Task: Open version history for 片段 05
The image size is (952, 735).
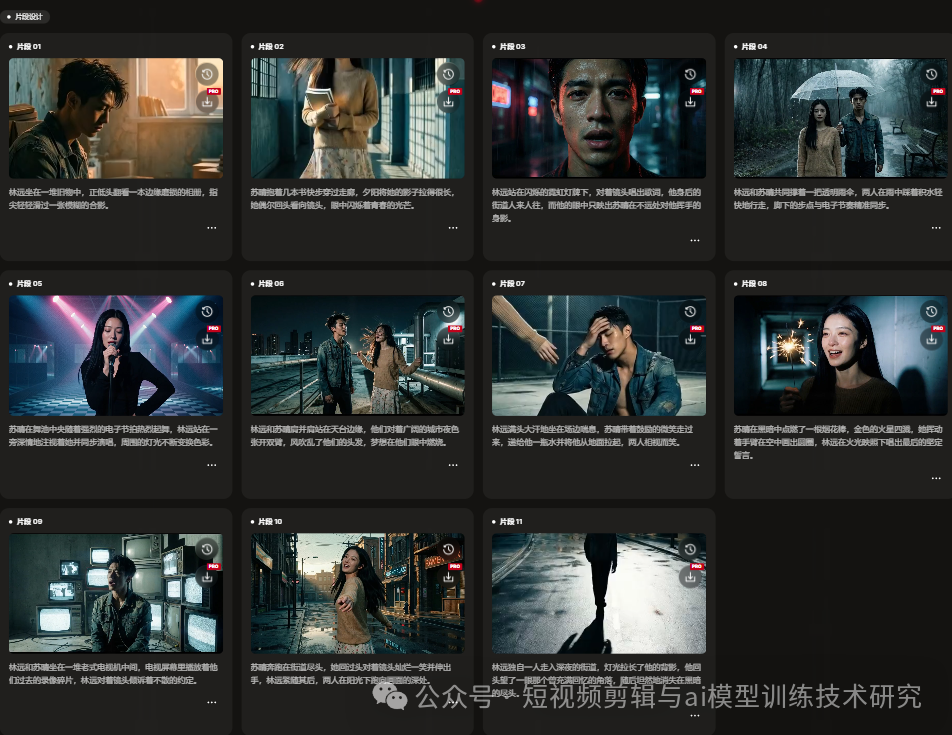Action: [x=207, y=311]
